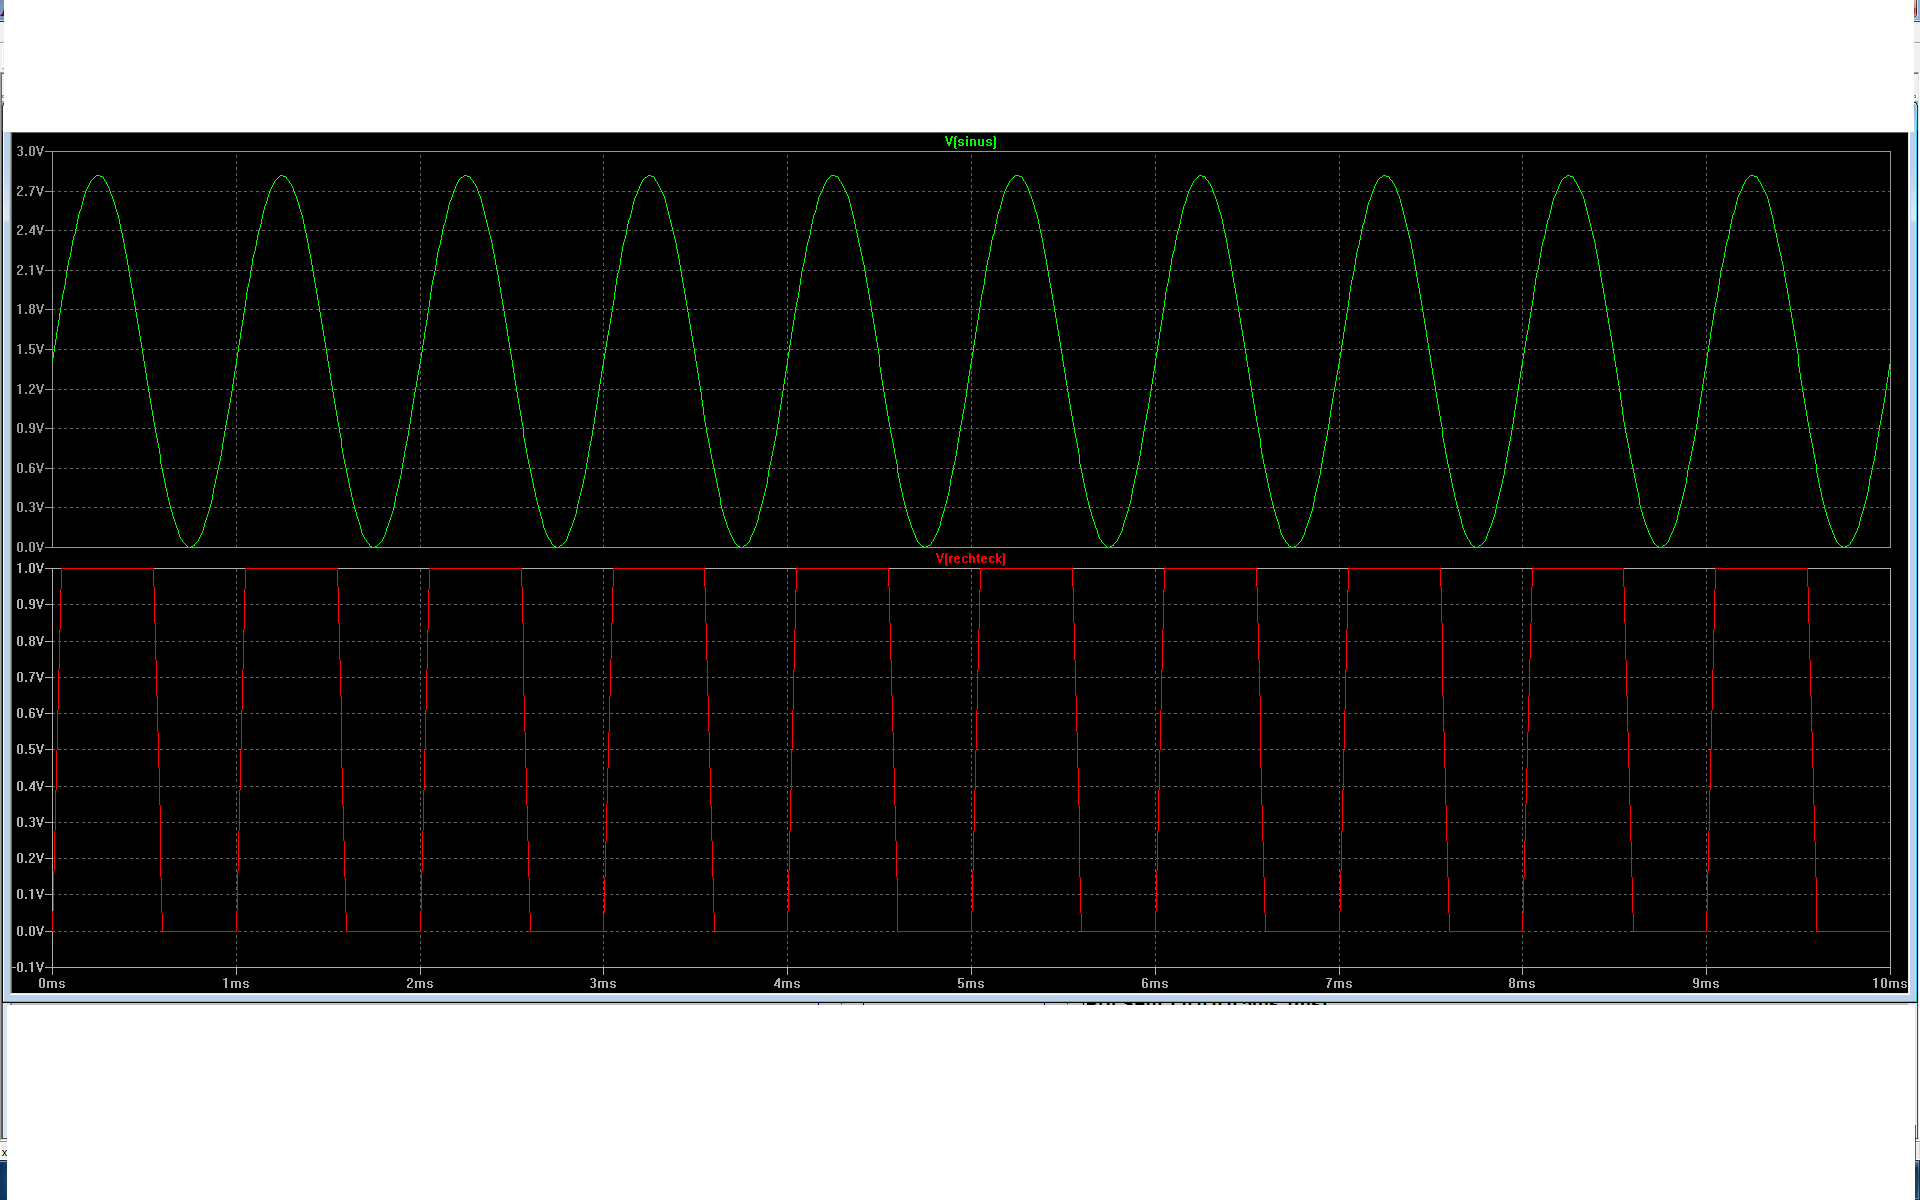Viewport: 1920px width, 1200px height.
Task: Click the 9ms time axis label
Action: 1706,984
